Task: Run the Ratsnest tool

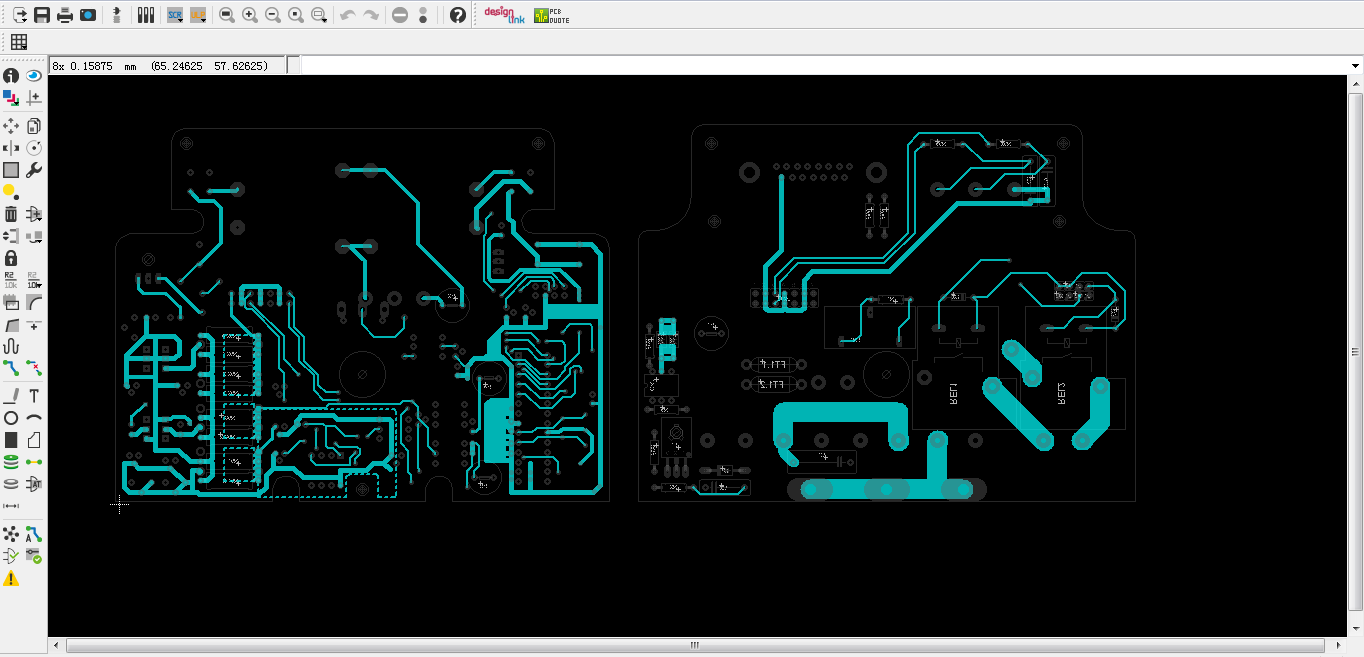Action: [x=11, y=534]
